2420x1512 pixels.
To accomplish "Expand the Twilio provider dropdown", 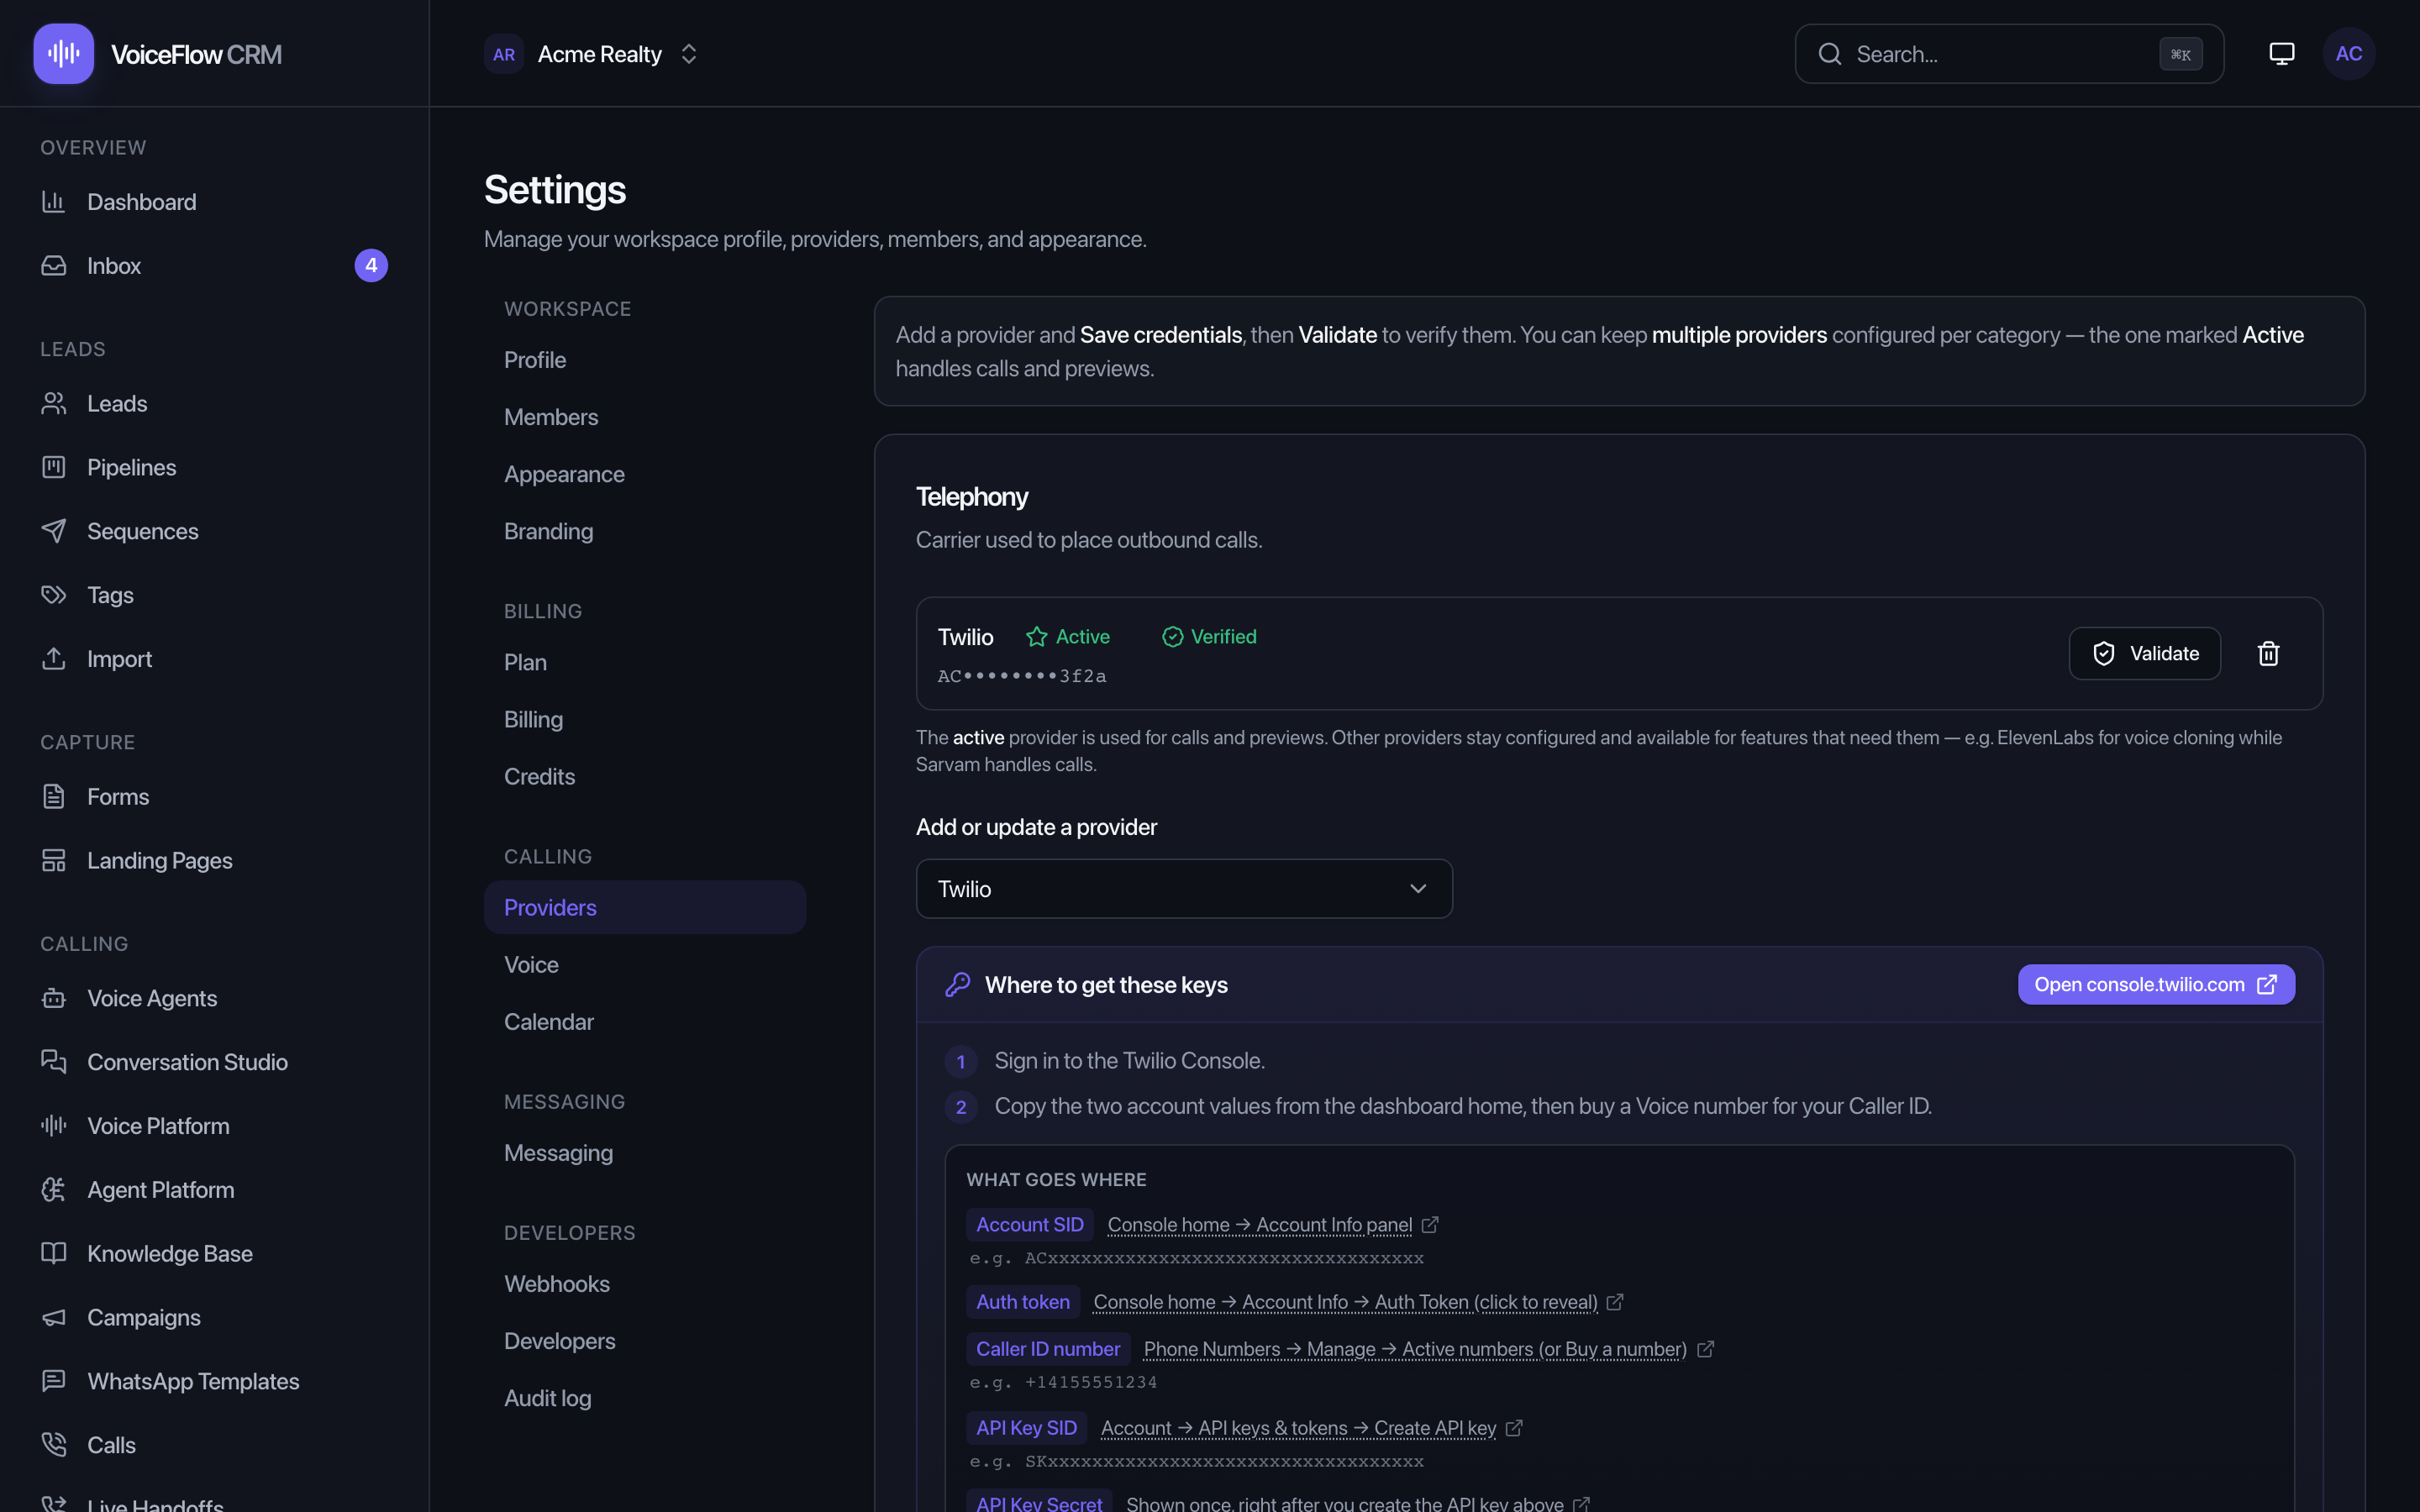I will 1184,889.
